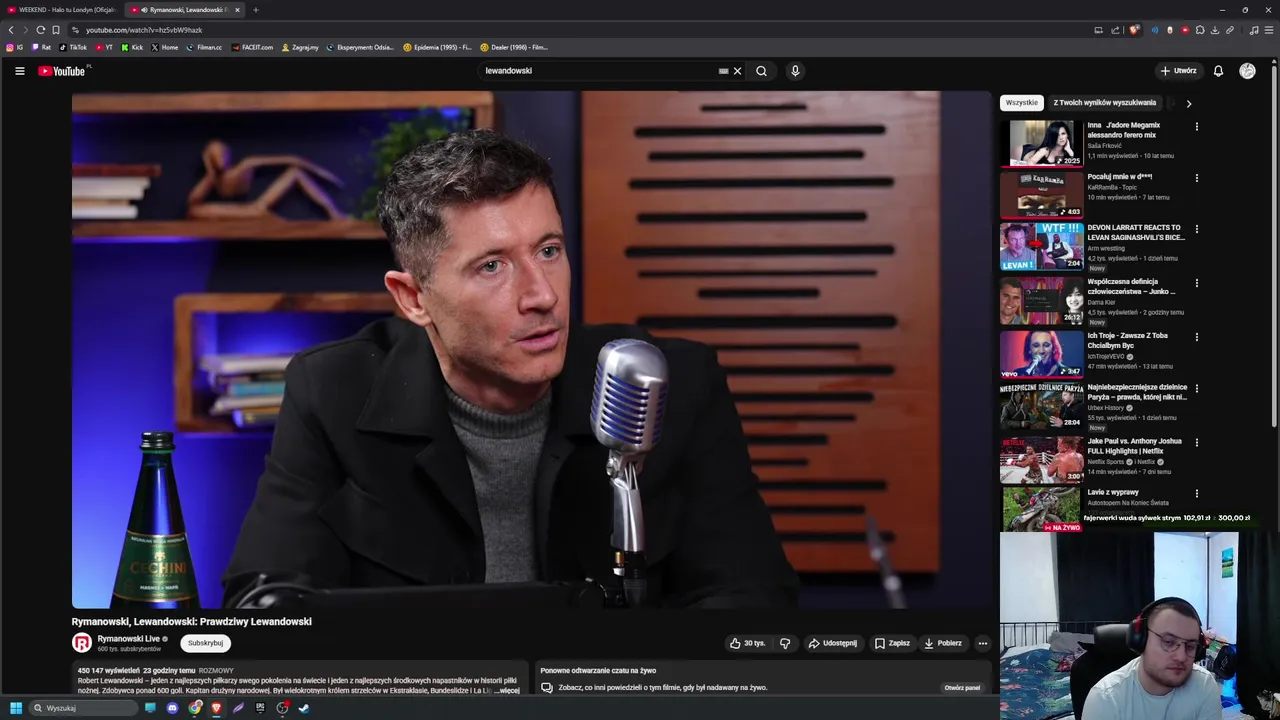Open the Najniebezpieczniejsze dzielnice Paryża video title
Image resolution: width=1280 pixels, height=720 pixels.
point(1137,392)
